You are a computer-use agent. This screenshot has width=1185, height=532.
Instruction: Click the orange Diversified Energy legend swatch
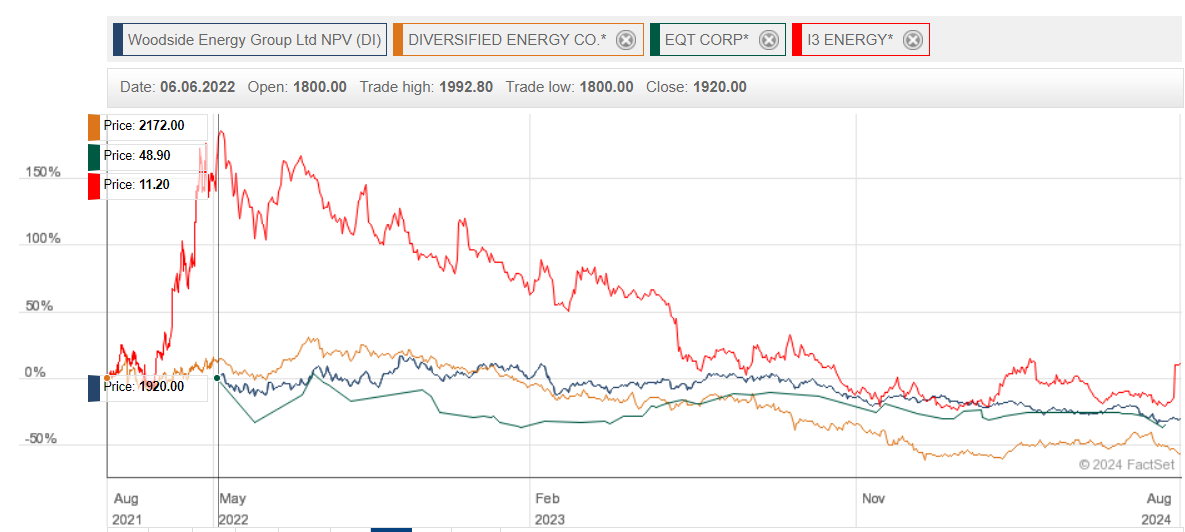(398, 40)
